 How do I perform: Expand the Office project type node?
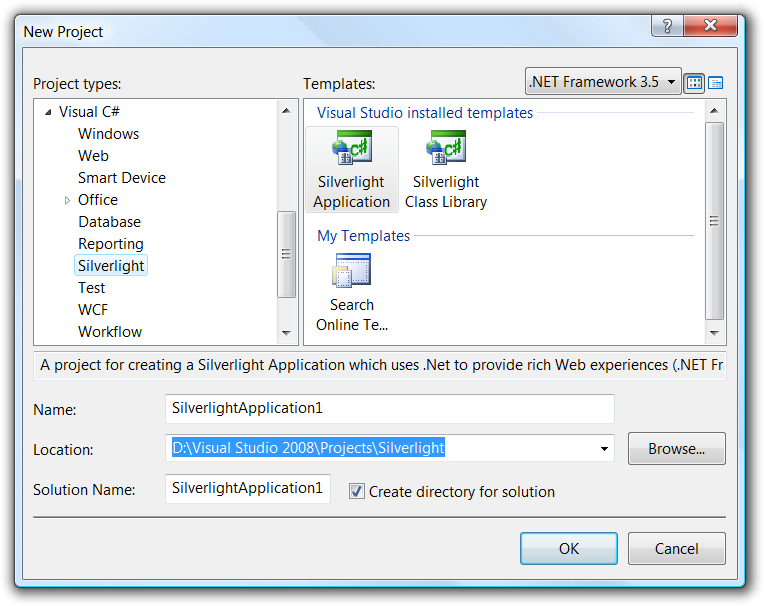coord(67,200)
